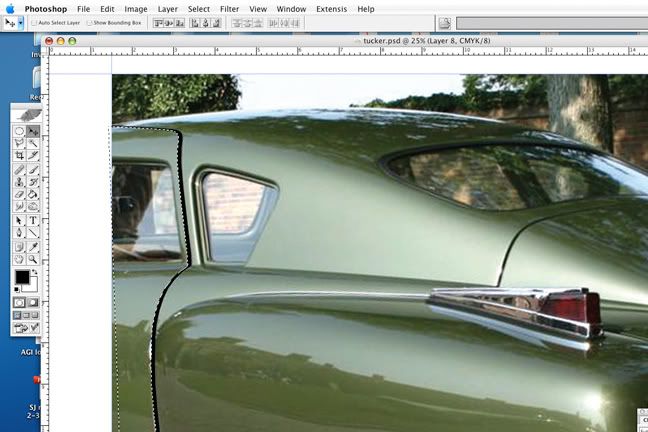Screen dimensions: 648x432
Task: Click the tucker.psd document title bar
Action: pyautogui.click(x=400, y=41)
